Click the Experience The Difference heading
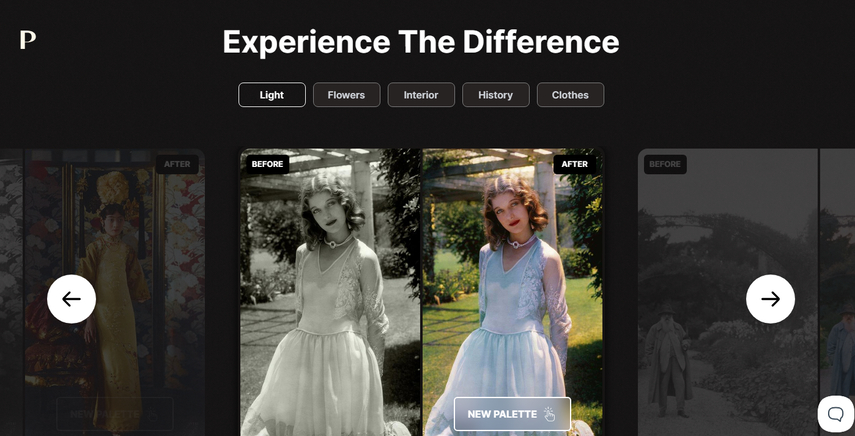This screenshot has height=436, width=855. click(x=421, y=42)
